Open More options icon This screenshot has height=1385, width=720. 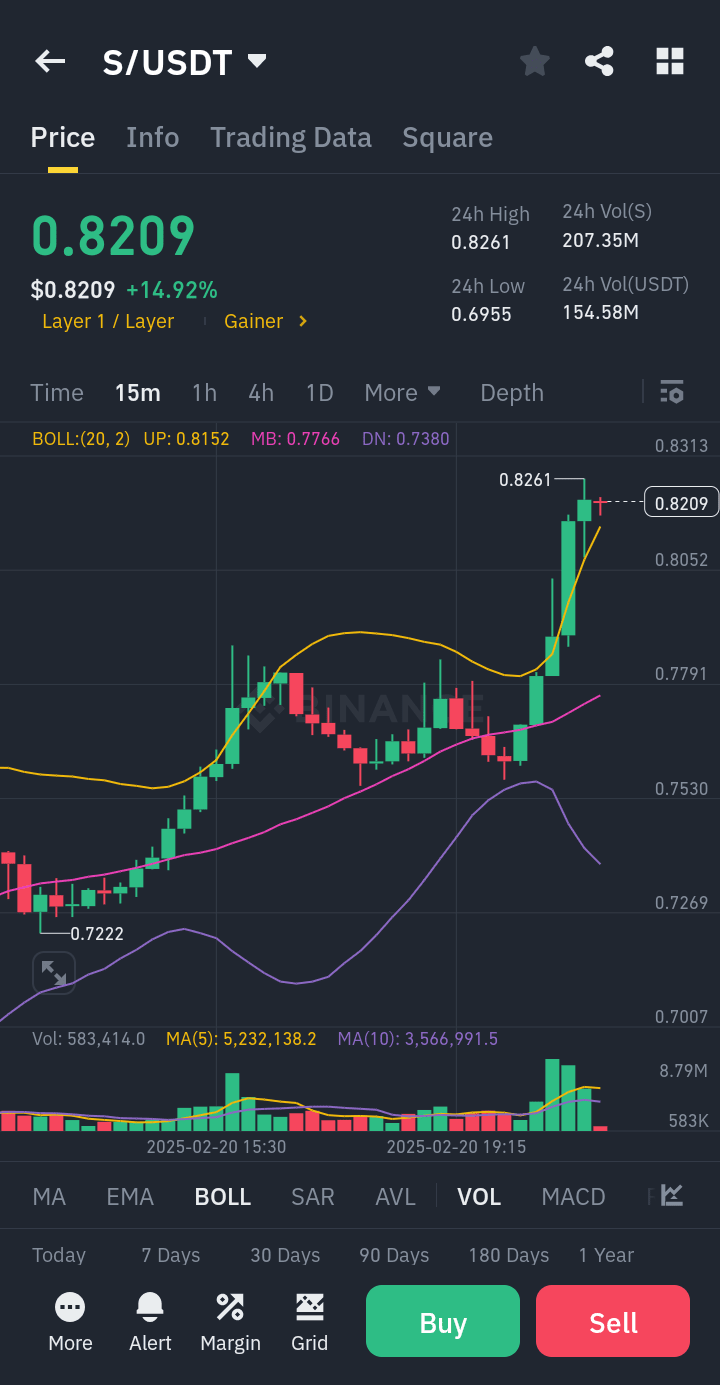coord(70,1323)
